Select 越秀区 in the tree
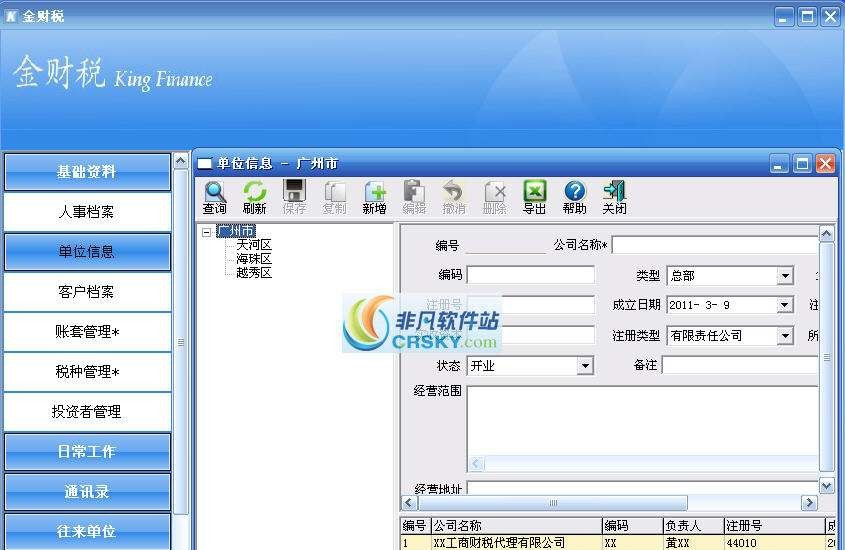Viewport: 845px width, 550px height. click(x=253, y=273)
